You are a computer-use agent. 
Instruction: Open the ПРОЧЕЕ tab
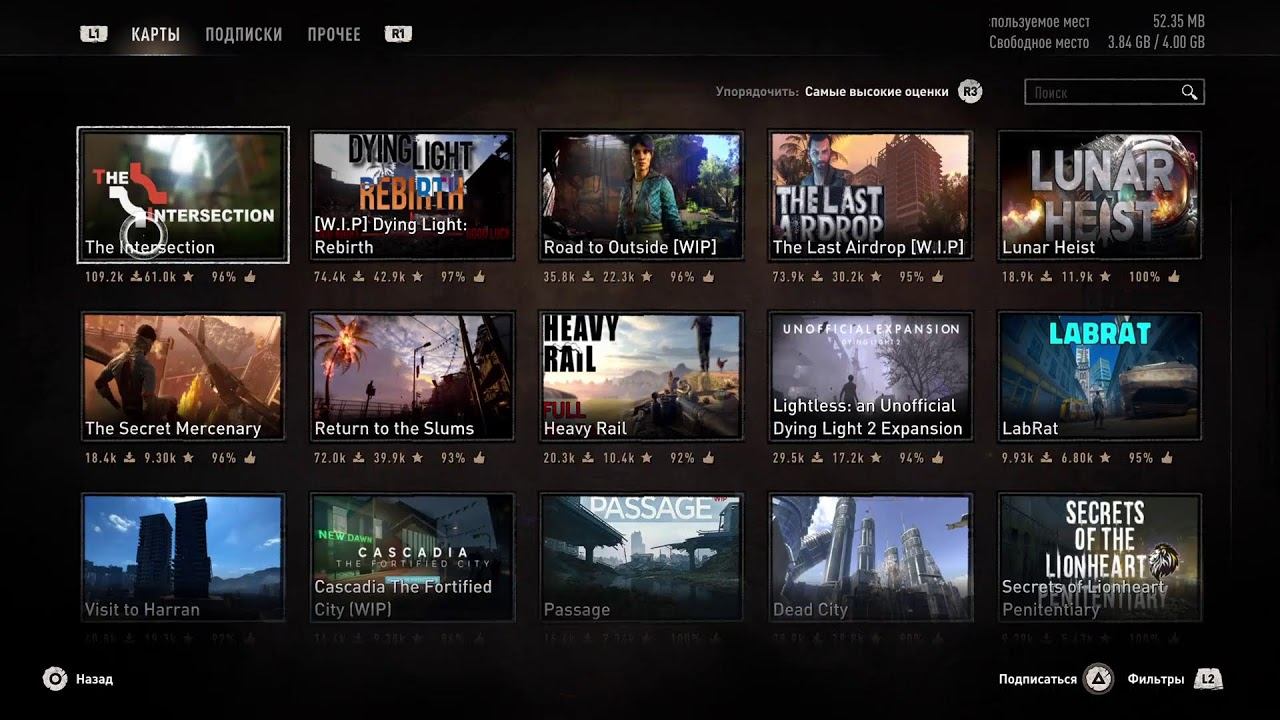tap(334, 34)
